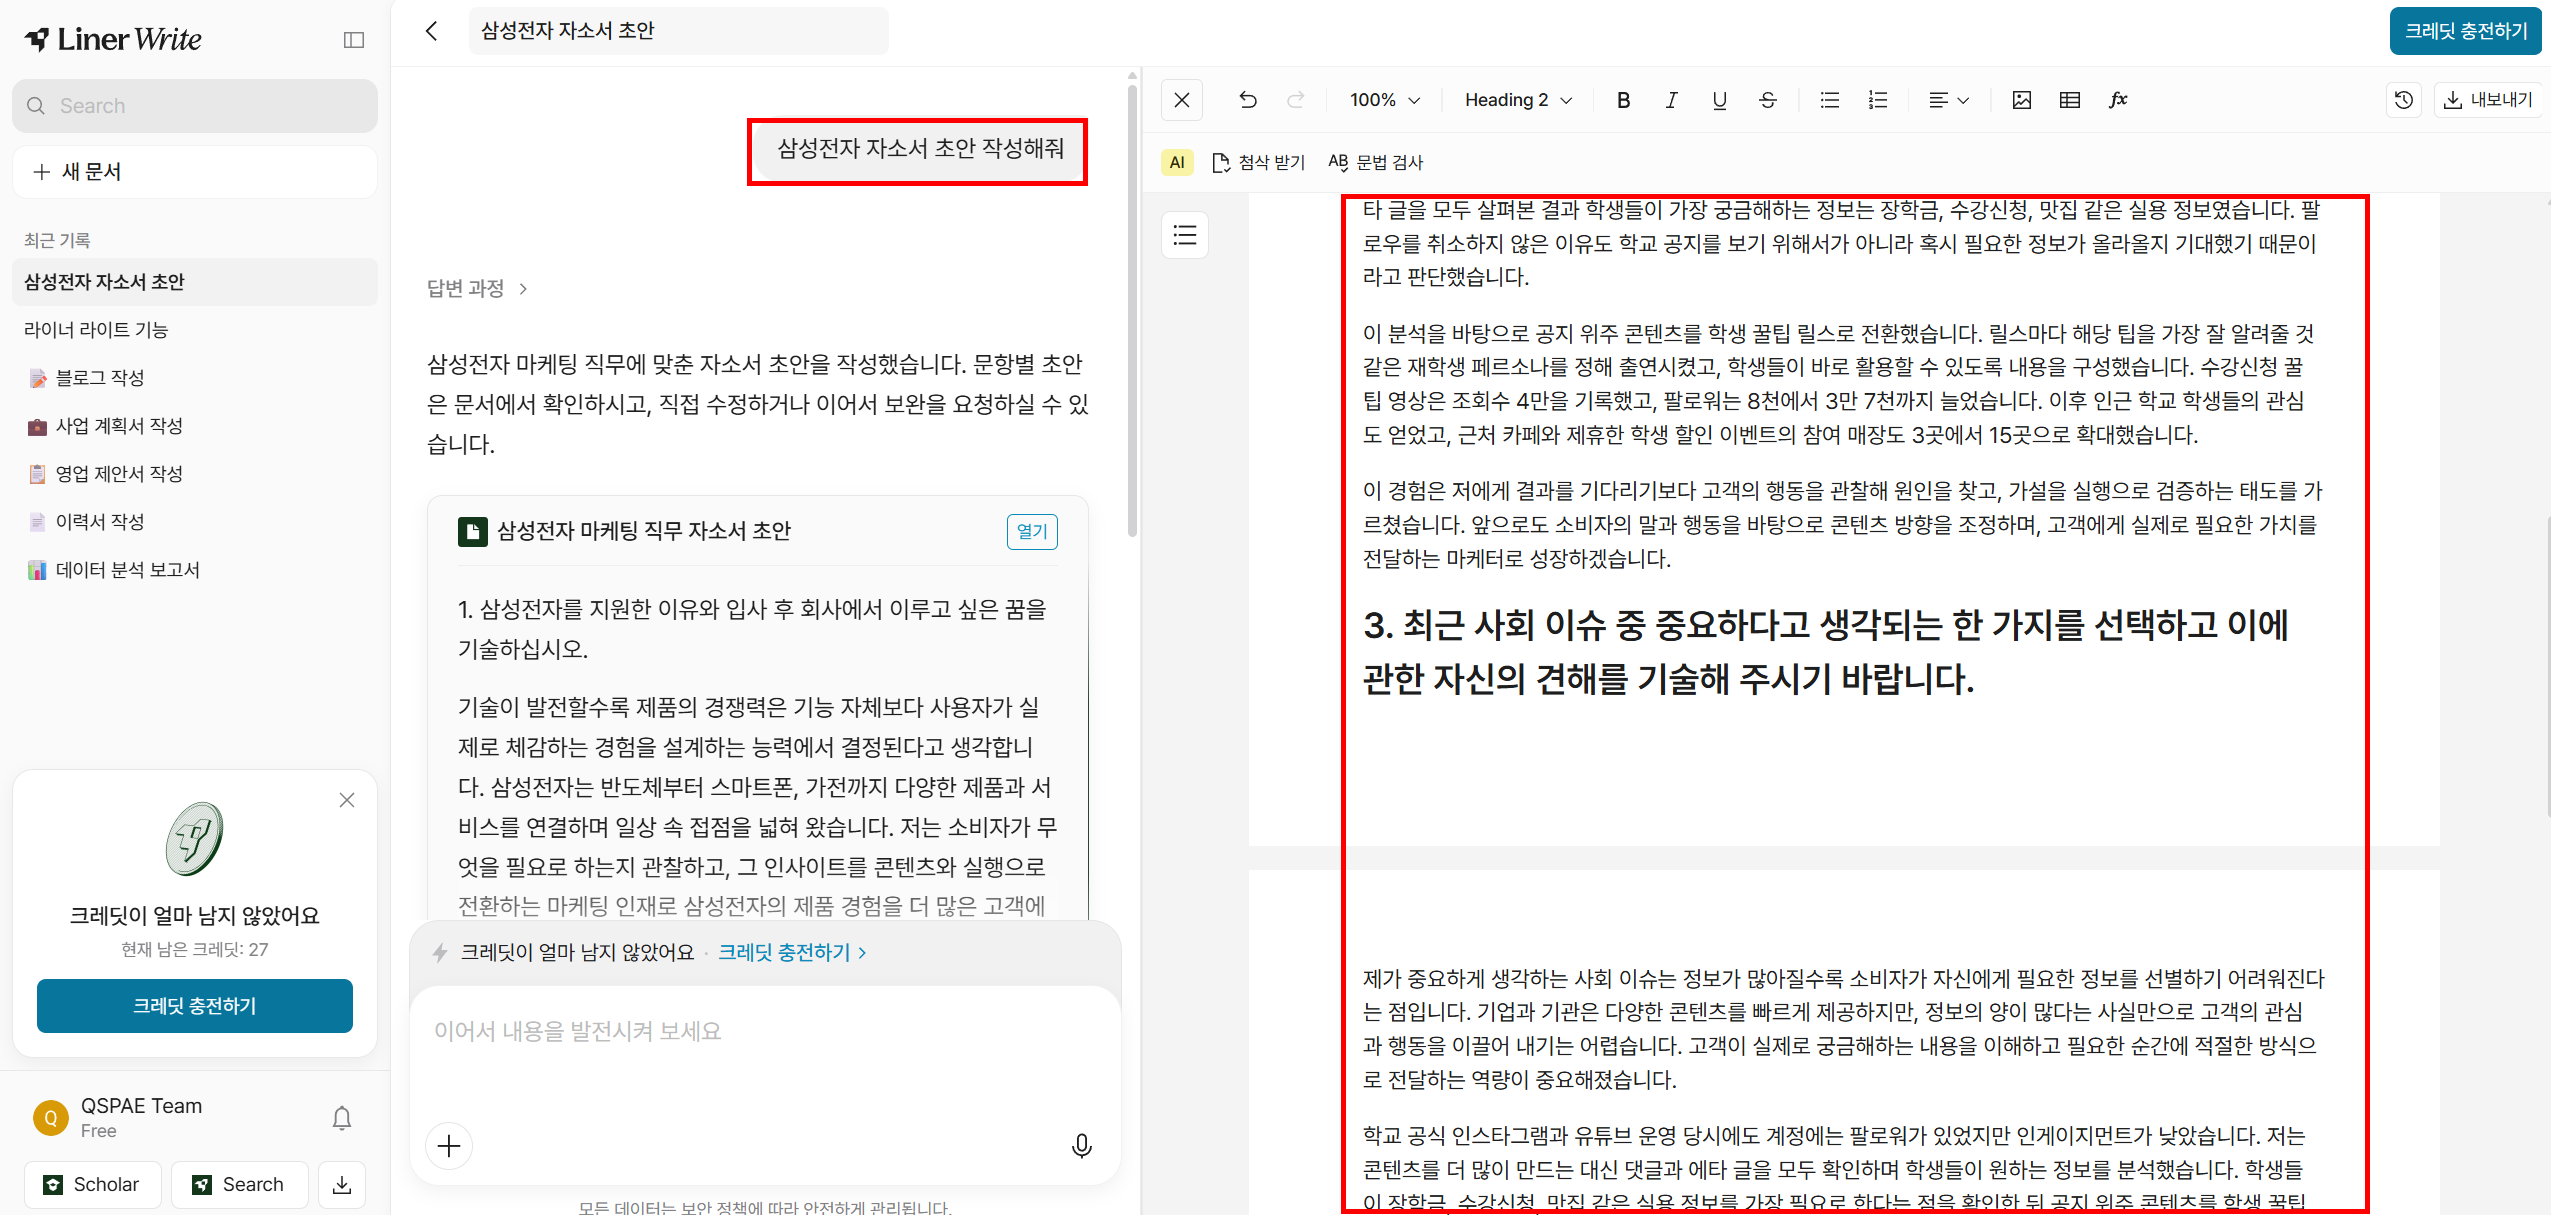Open 삼성전자 자소서 초안 in recent history
This screenshot has width=2551, height=1215.
[x=195, y=282]
